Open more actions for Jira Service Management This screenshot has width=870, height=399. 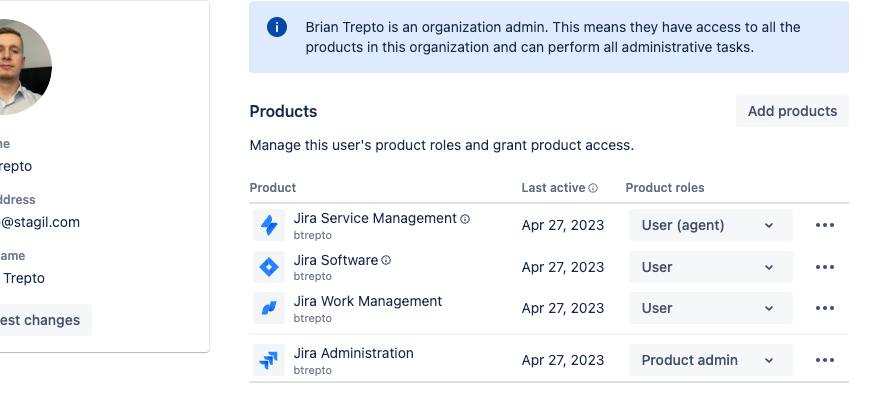click(825, 225)
